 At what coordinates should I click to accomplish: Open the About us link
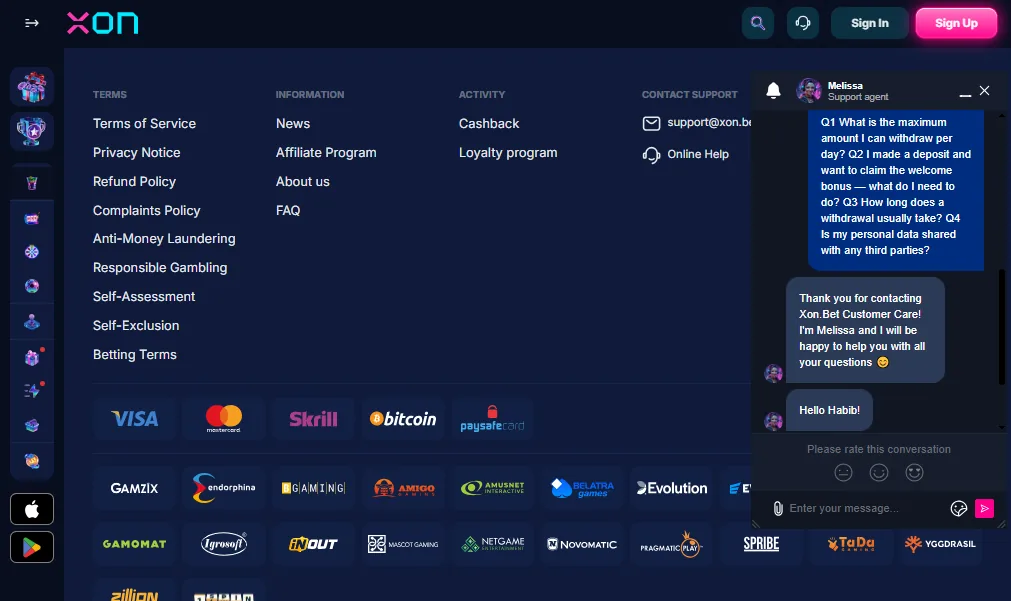(302, 181)
